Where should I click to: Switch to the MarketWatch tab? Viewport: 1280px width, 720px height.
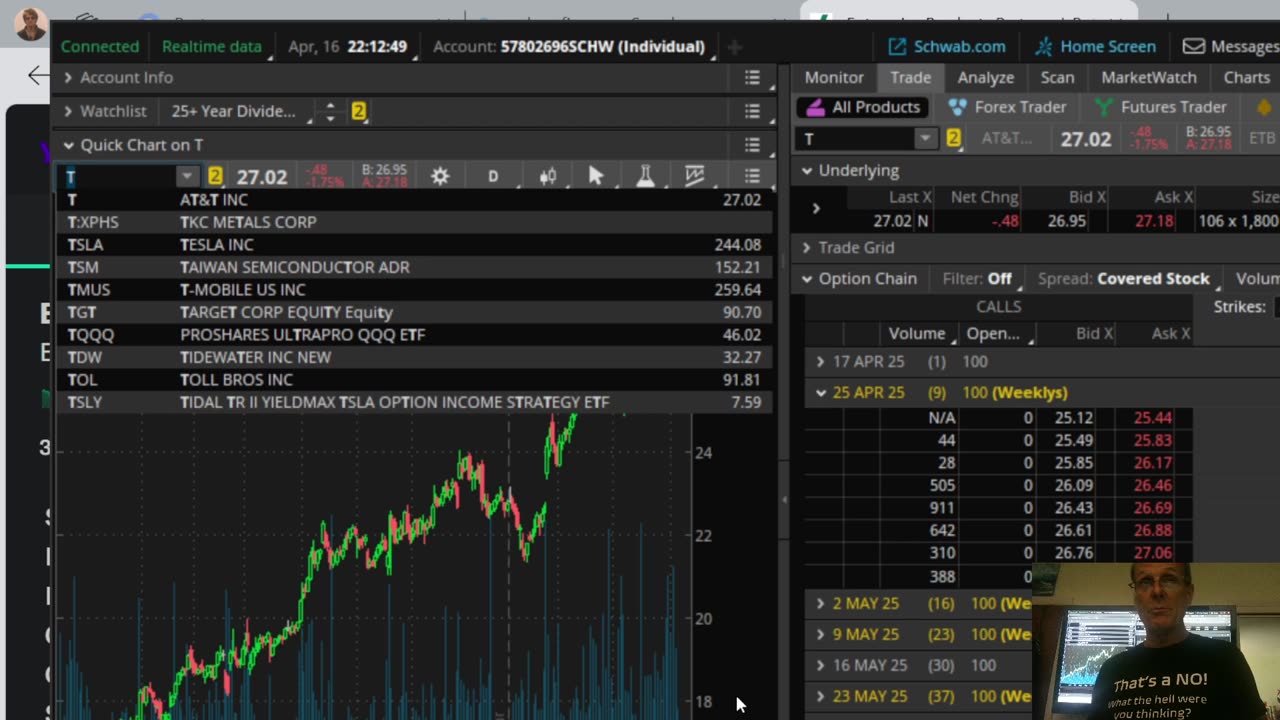pyautogui.click(x=1149, y=77)
